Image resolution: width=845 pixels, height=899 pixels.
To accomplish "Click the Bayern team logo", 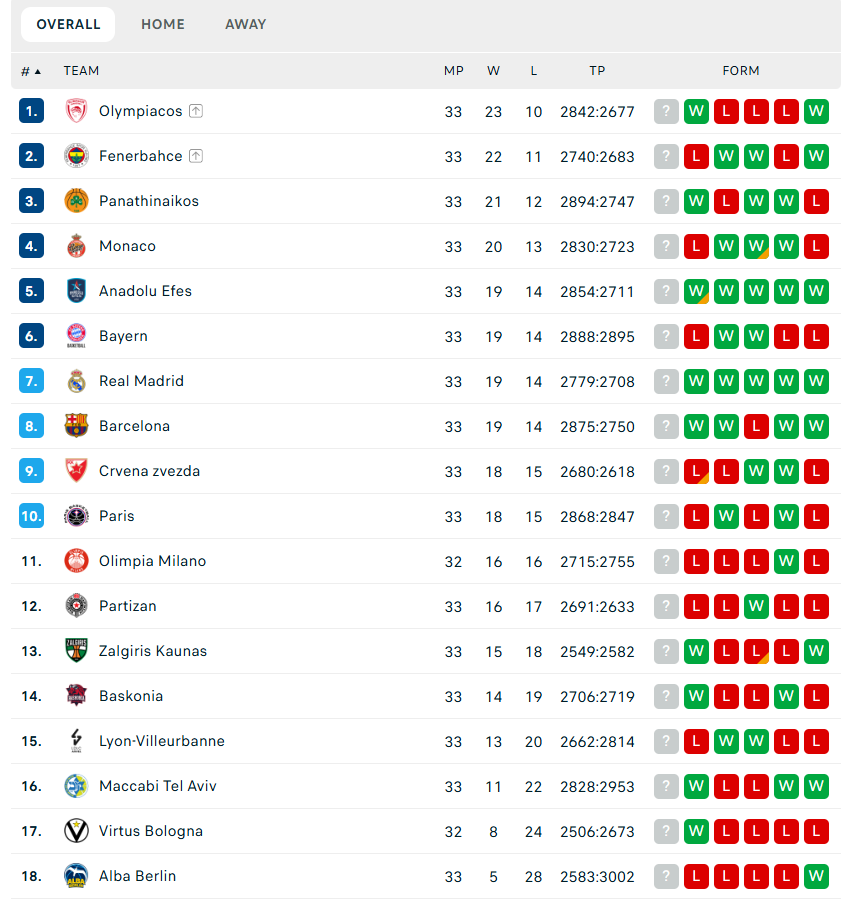I will [x=77, y=336].
